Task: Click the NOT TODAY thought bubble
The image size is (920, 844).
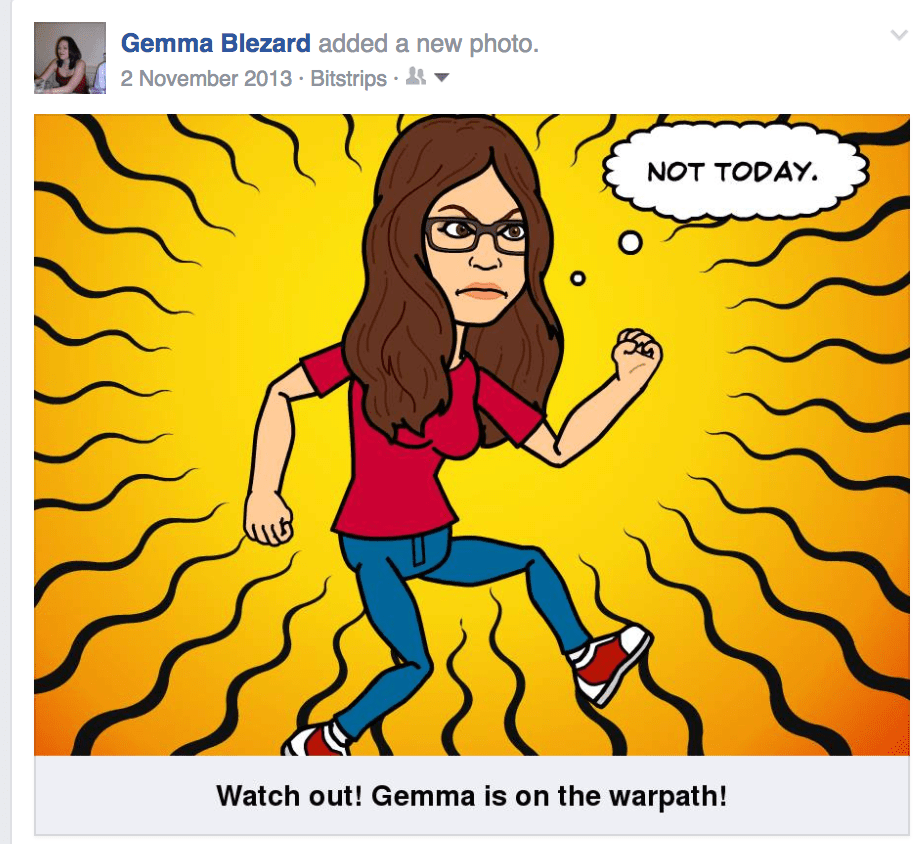Action: point(732,171)
